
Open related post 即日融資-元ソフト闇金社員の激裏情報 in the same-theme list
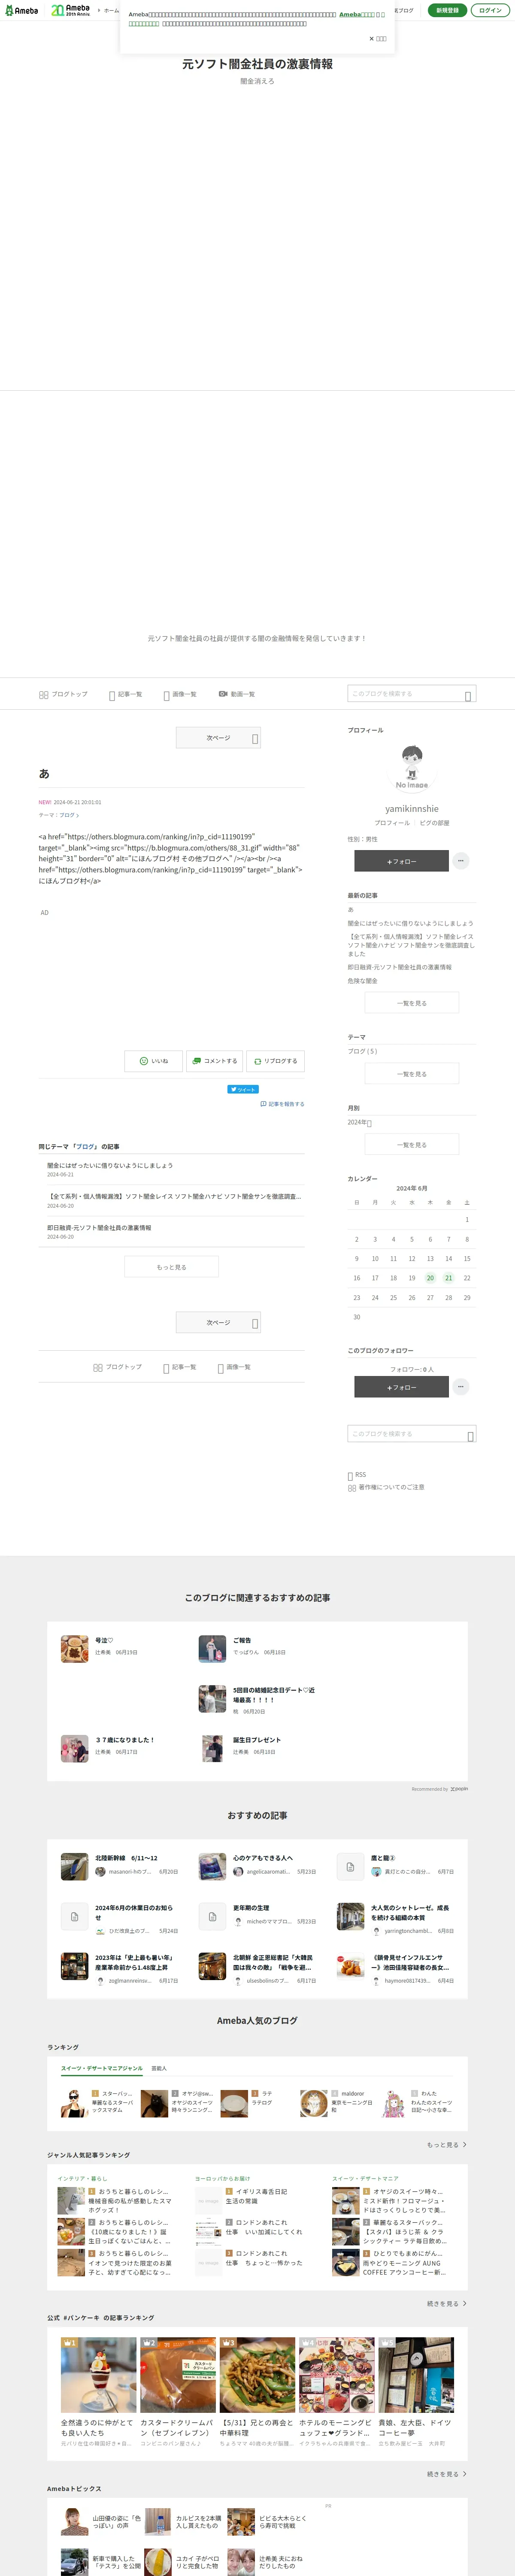(x=99, y=1228)
